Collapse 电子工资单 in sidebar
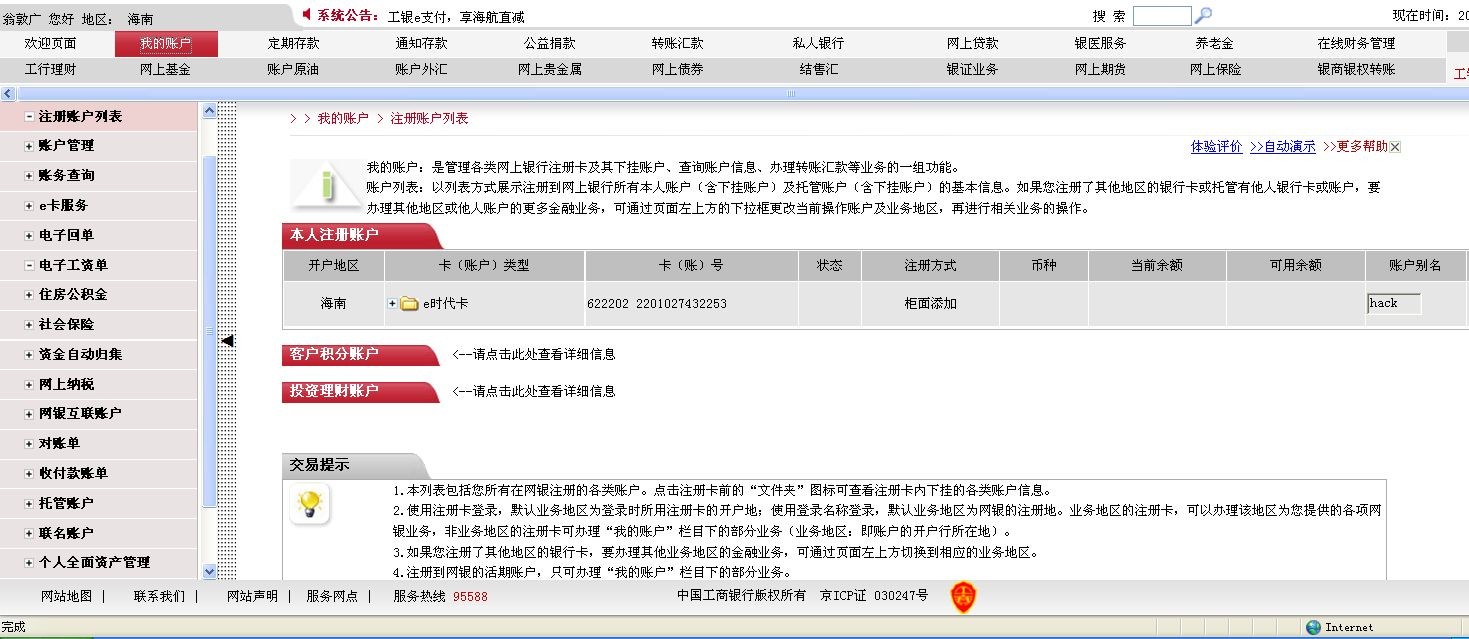Image resolution: width=1469 pixels, height=639 pixels. tap(29, 265)
